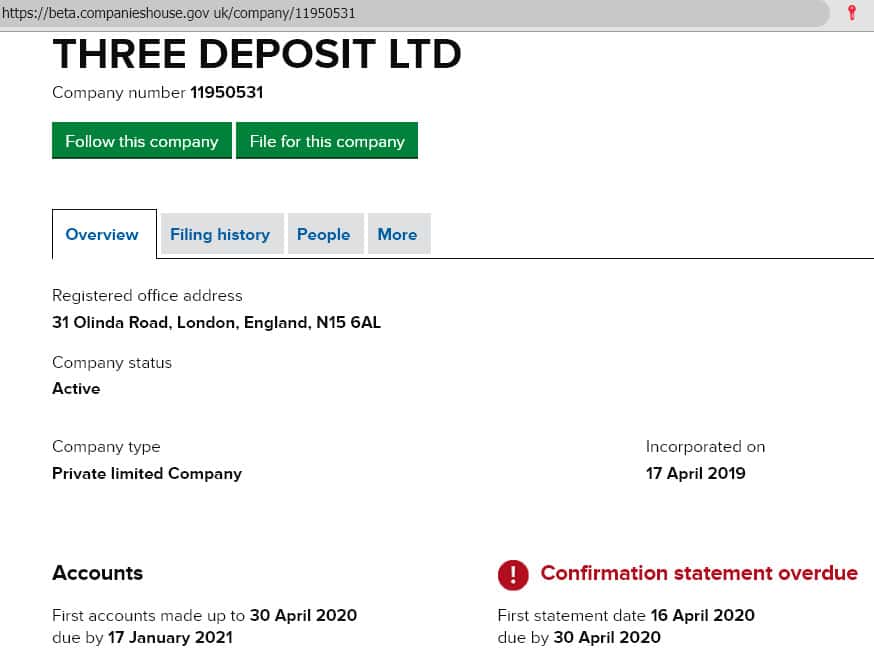Screen dimensions: 874x661
Task: Click the Follow this company button
Action: coord(141,141)
